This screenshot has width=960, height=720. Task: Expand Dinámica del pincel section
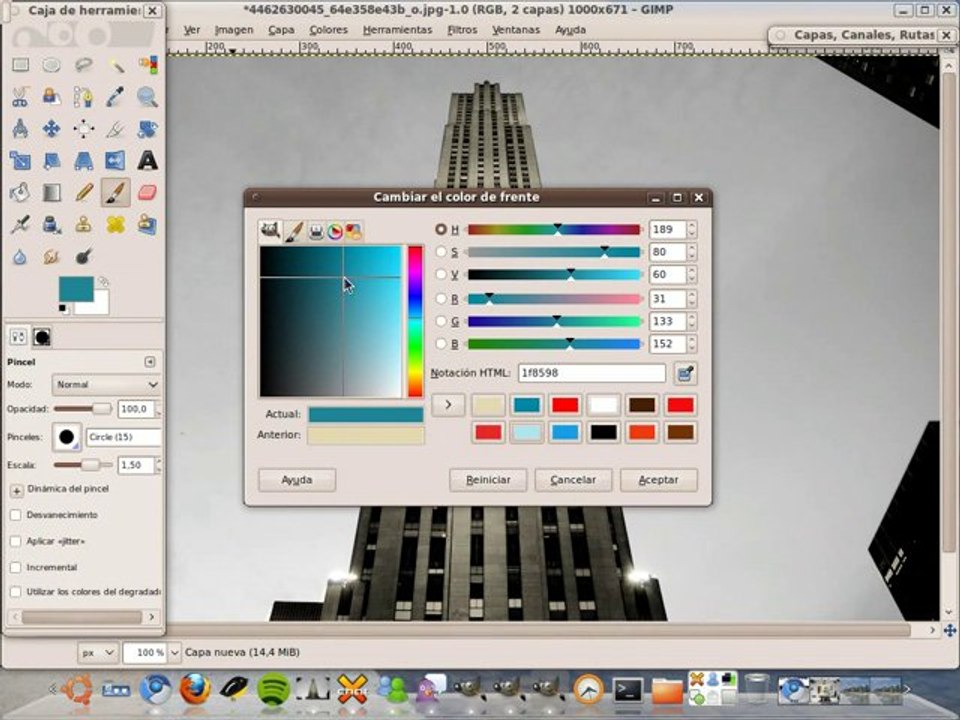click(x=17, y=490)
